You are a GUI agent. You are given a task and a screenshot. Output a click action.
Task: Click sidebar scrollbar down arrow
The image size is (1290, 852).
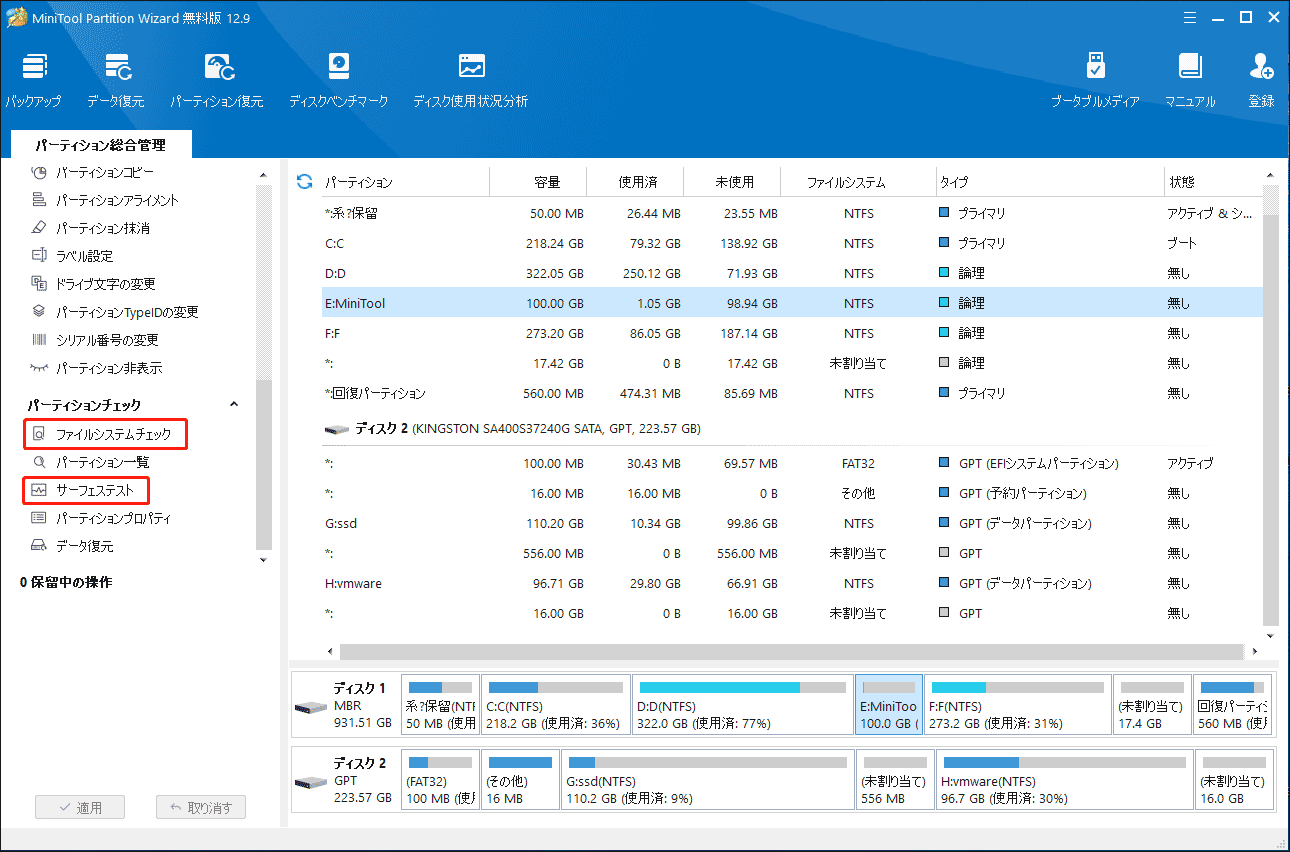pos(264,560)
